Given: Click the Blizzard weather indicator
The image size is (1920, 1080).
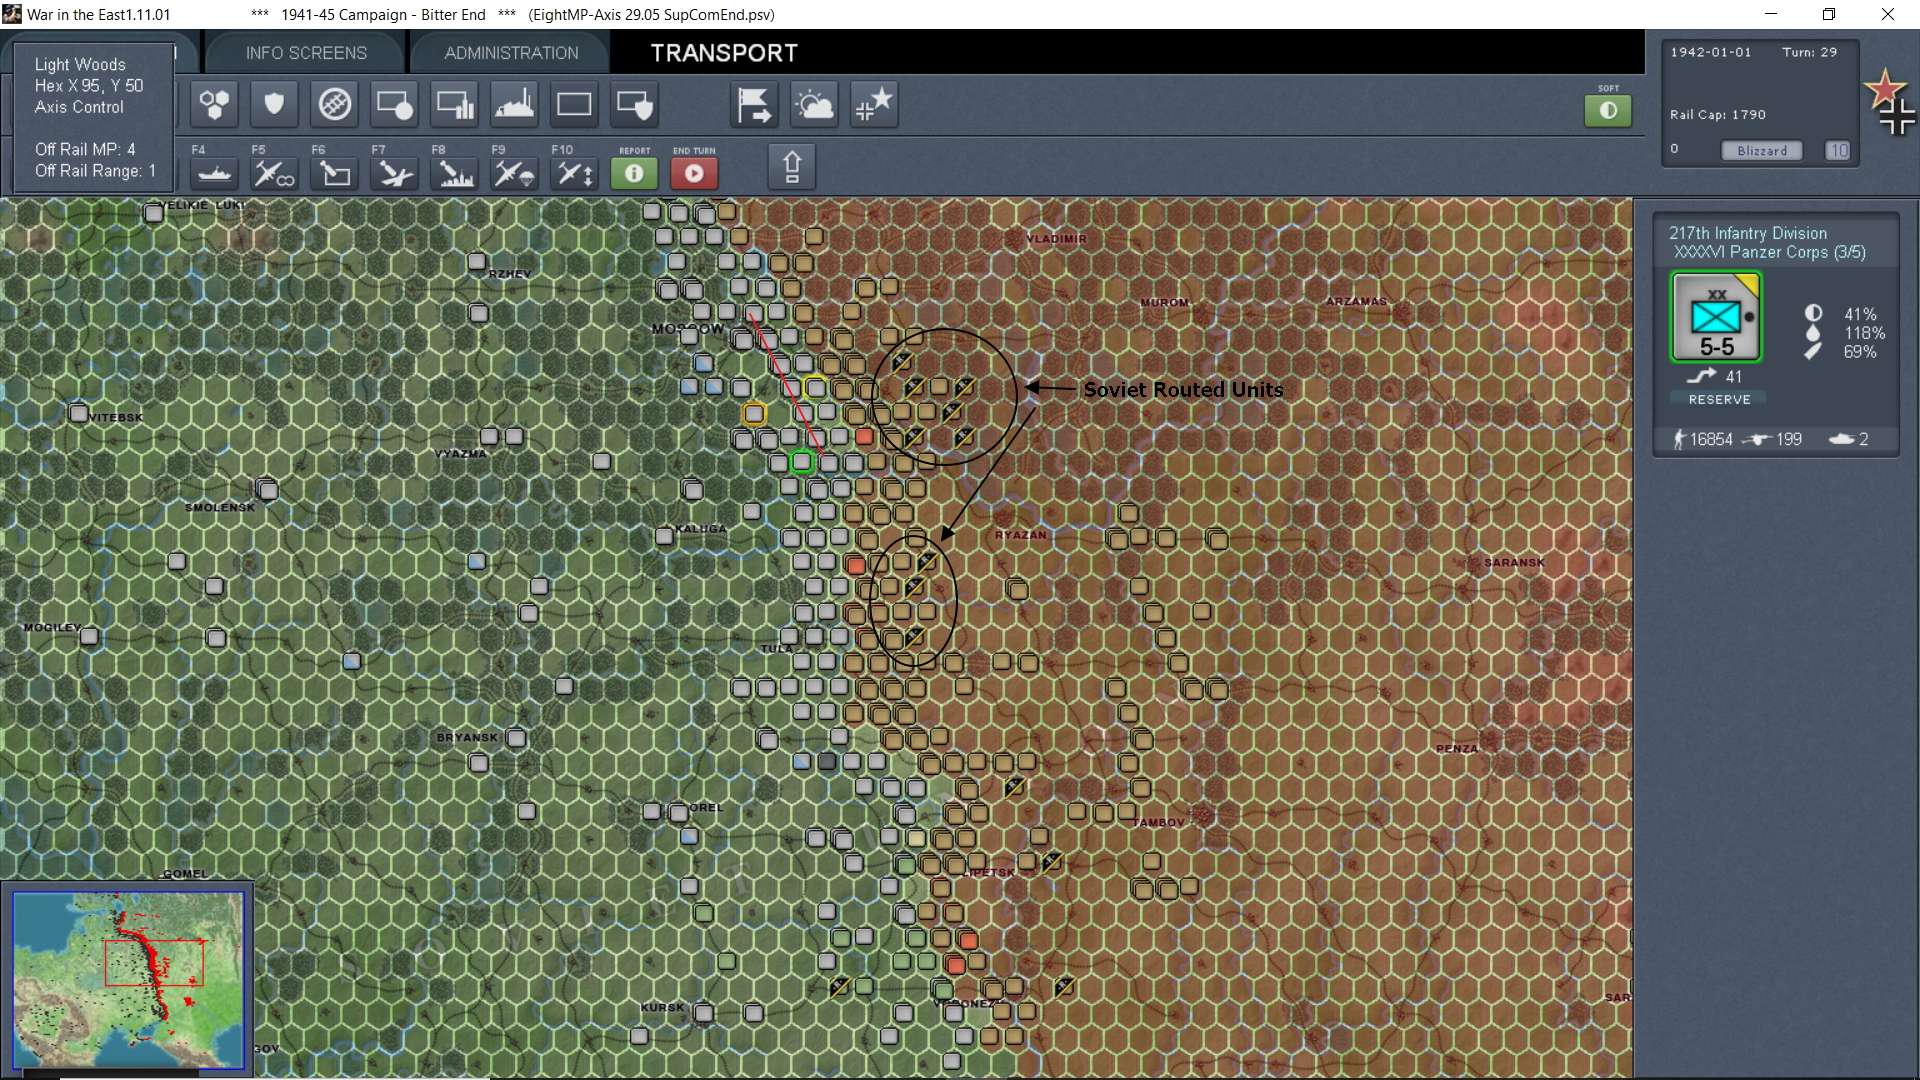Looking at the screenshot, I should click(x=1761, y=151).
